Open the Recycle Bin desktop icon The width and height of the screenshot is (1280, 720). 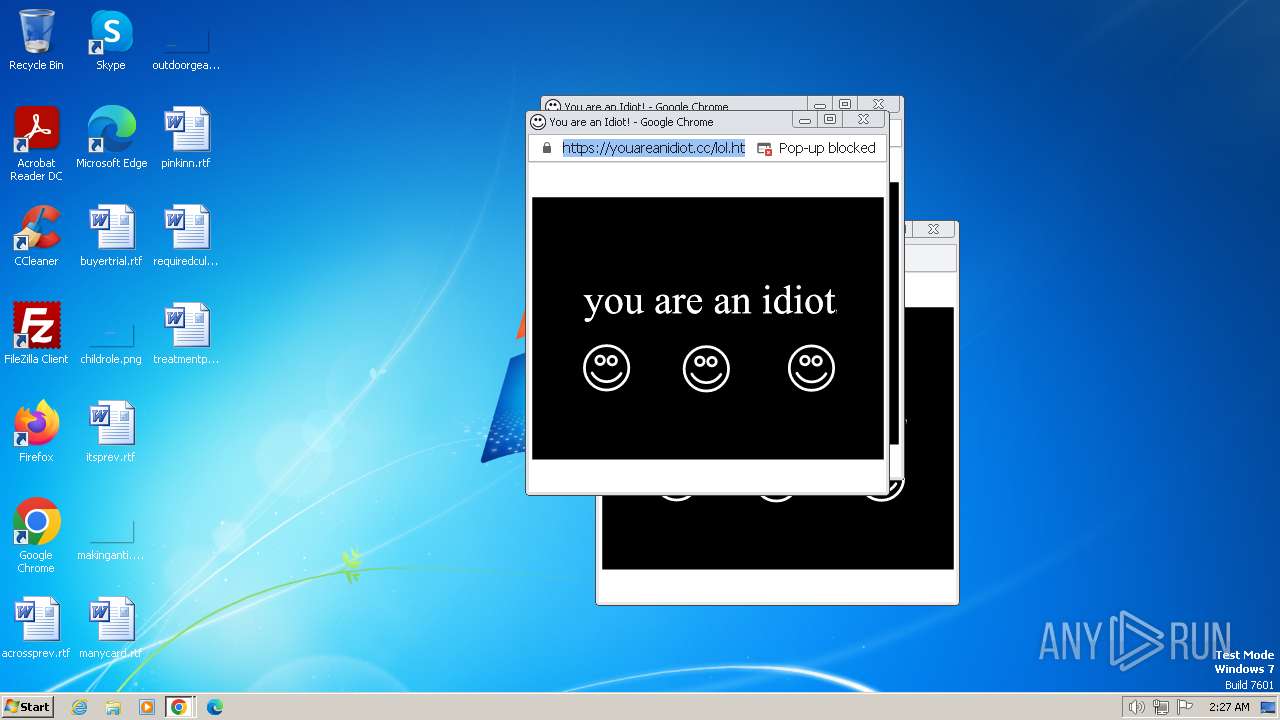tap(36, 40)
